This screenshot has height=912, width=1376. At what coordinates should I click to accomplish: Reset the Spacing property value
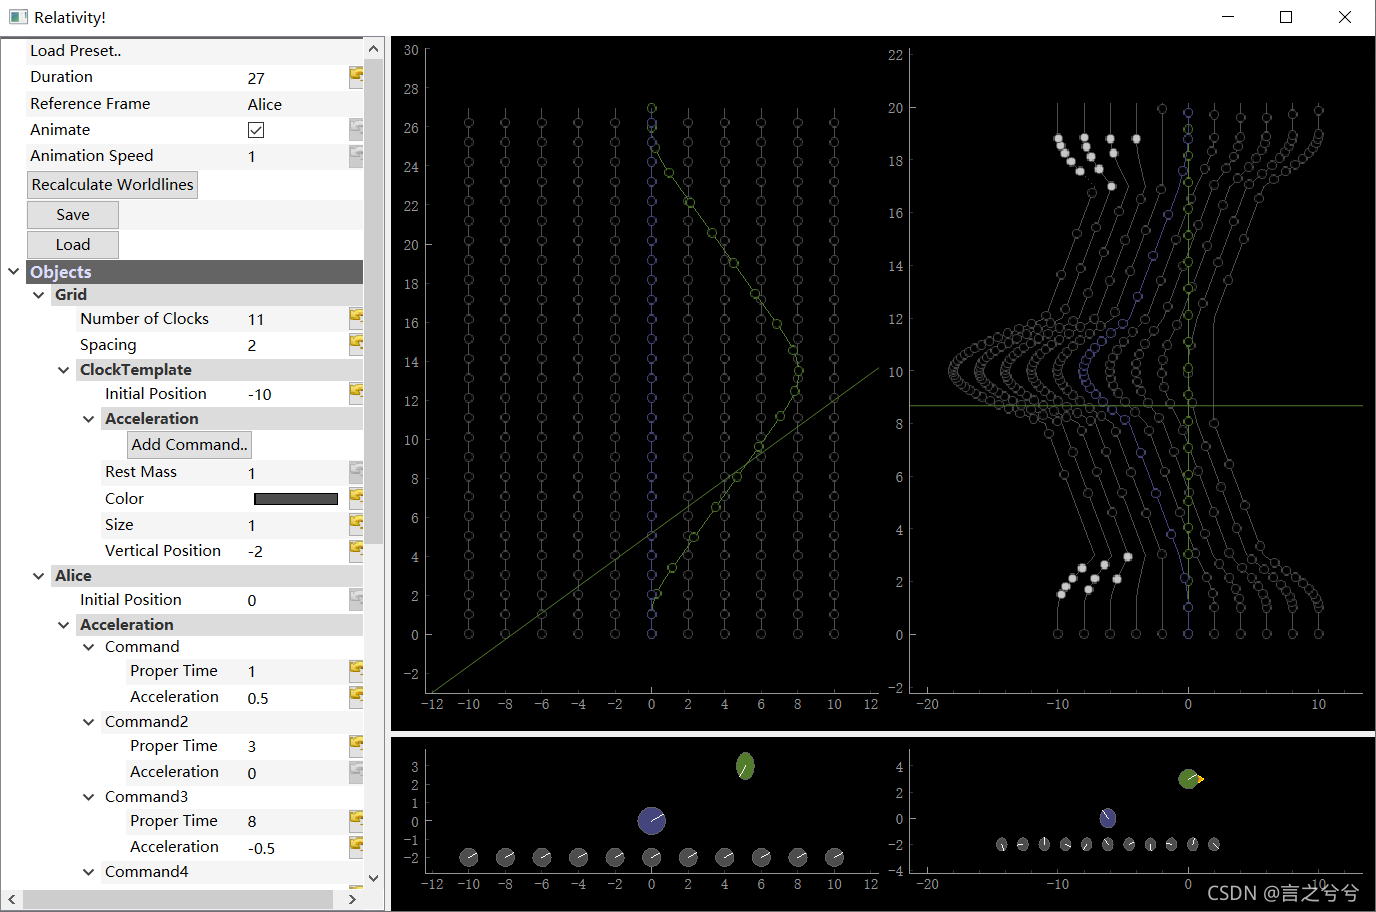coord(355,344)
